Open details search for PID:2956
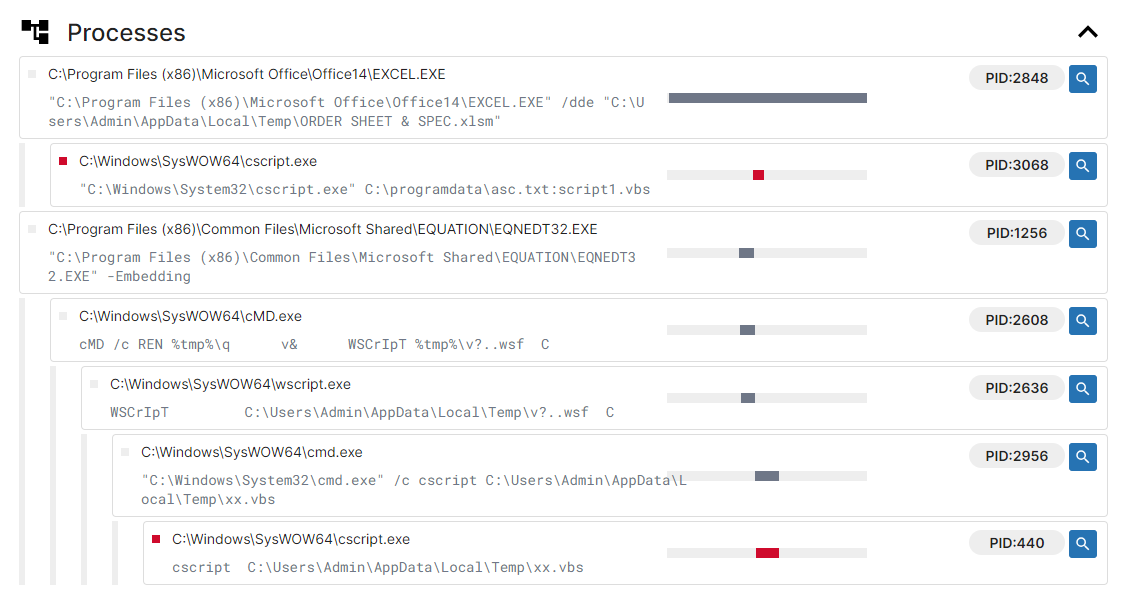 pos(1082,457)
